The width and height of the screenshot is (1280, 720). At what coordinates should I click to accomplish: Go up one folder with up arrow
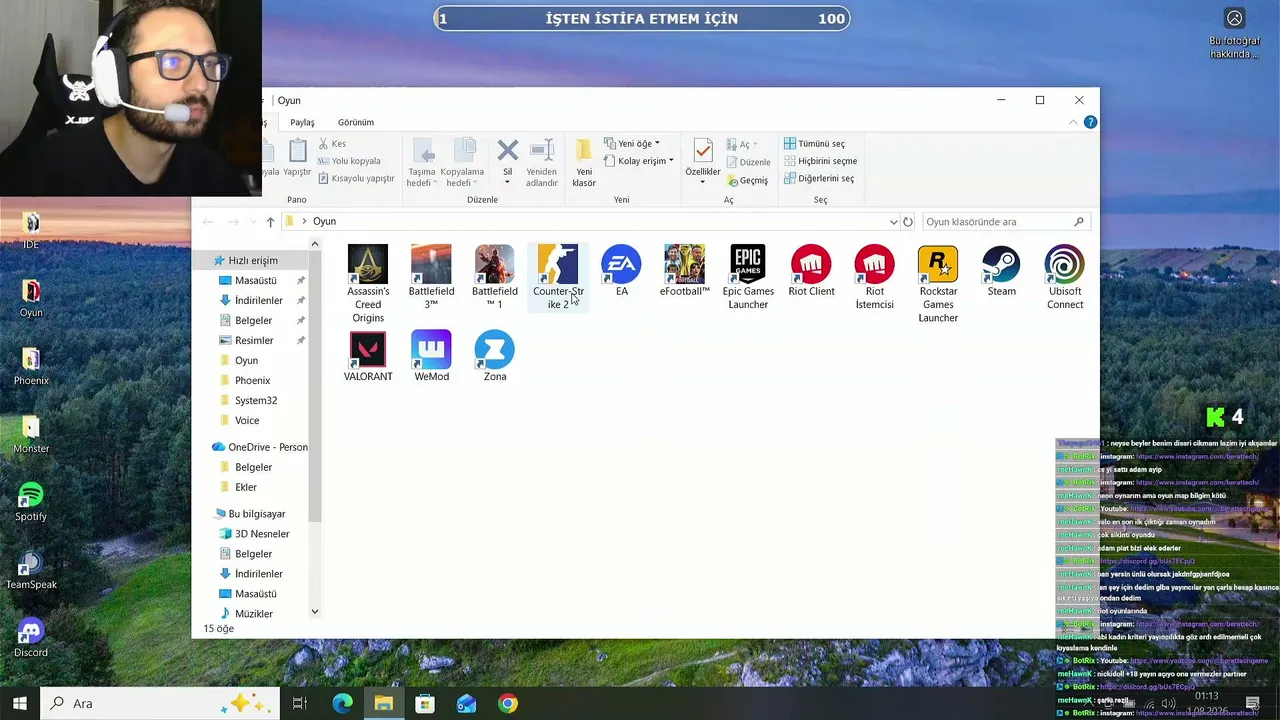click(x=270, y=222)
